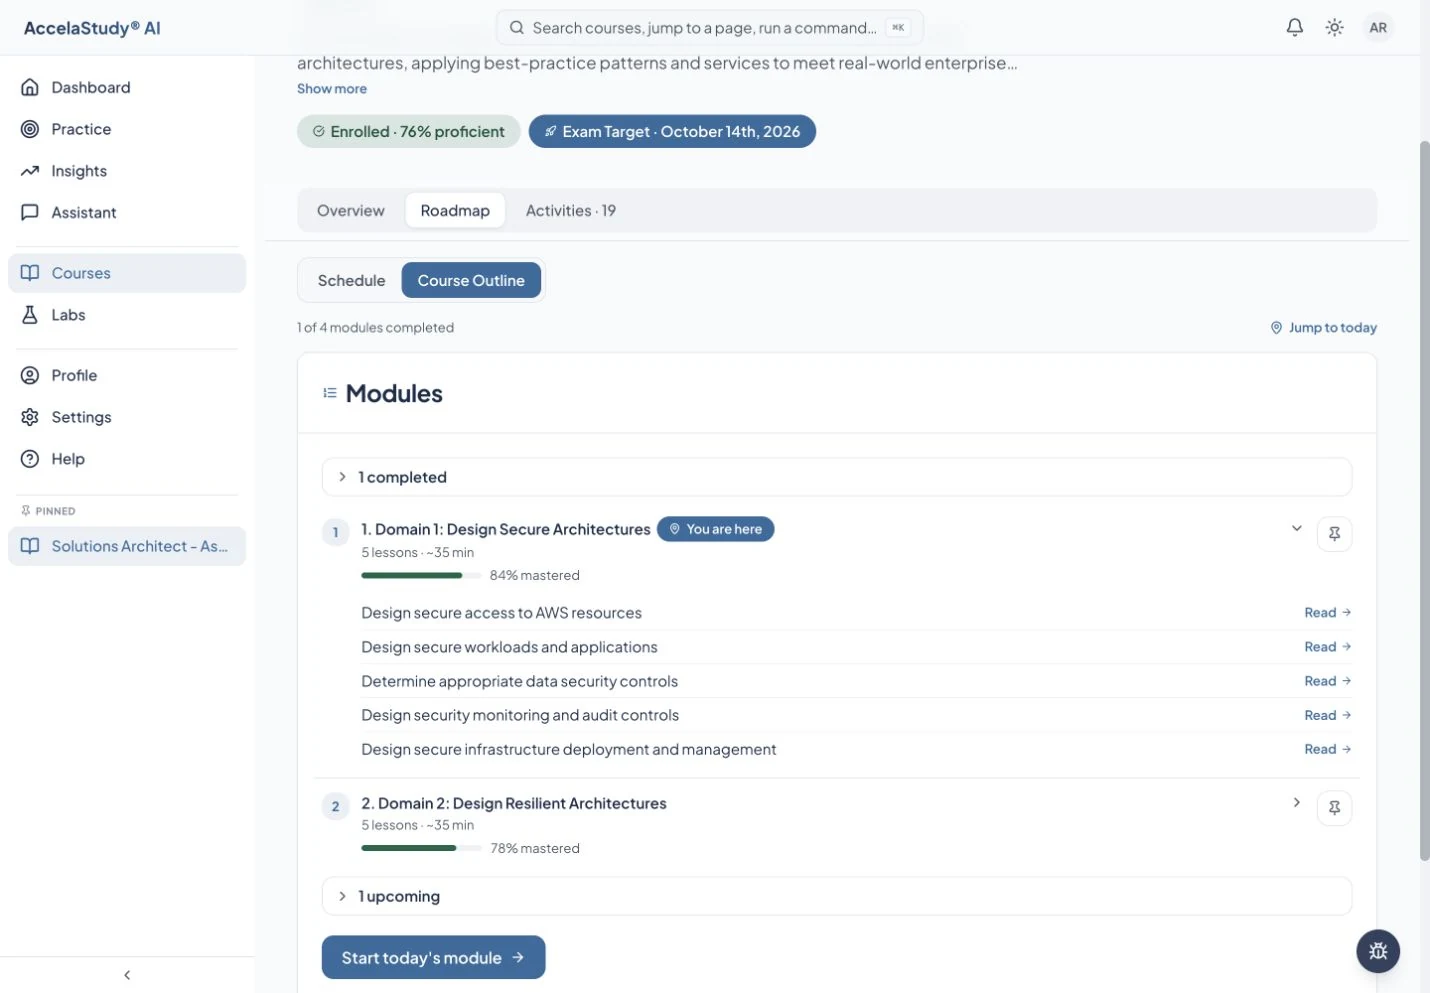Click Start today's module button
The image size is (1430, 993).
tap(433, 958)
